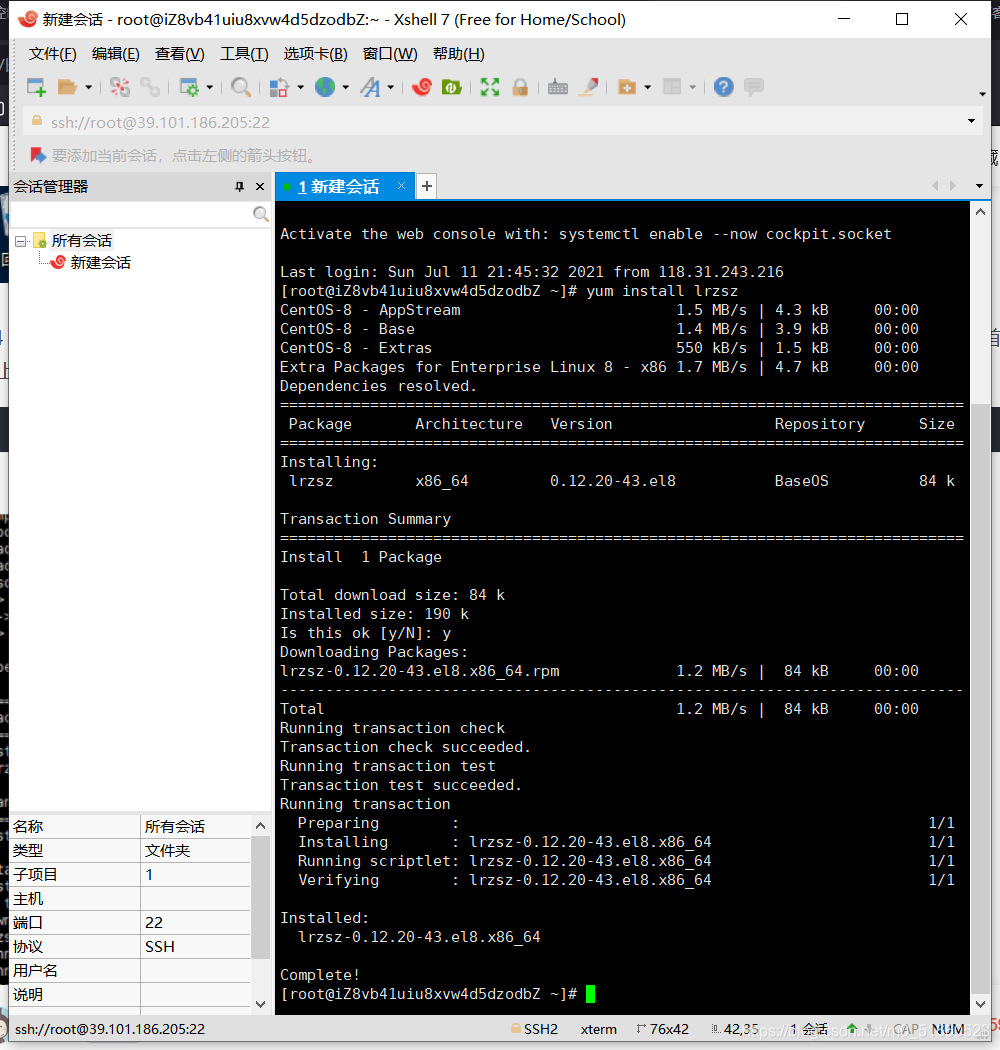This screenshot has width=1000, height=1050.
Task: Open dropdown next to Font icon
Action: [x=390, y=87]
